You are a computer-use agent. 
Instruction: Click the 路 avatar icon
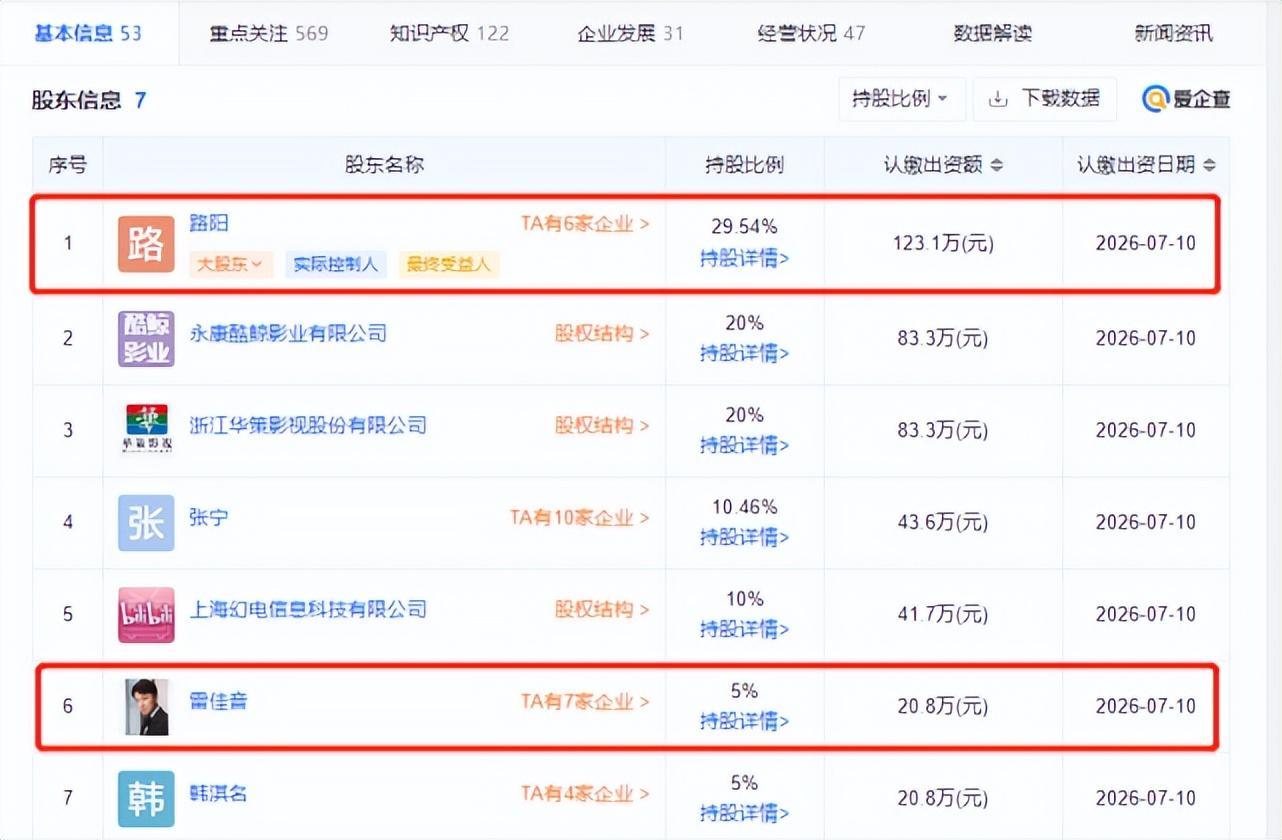tap(146, 244)
